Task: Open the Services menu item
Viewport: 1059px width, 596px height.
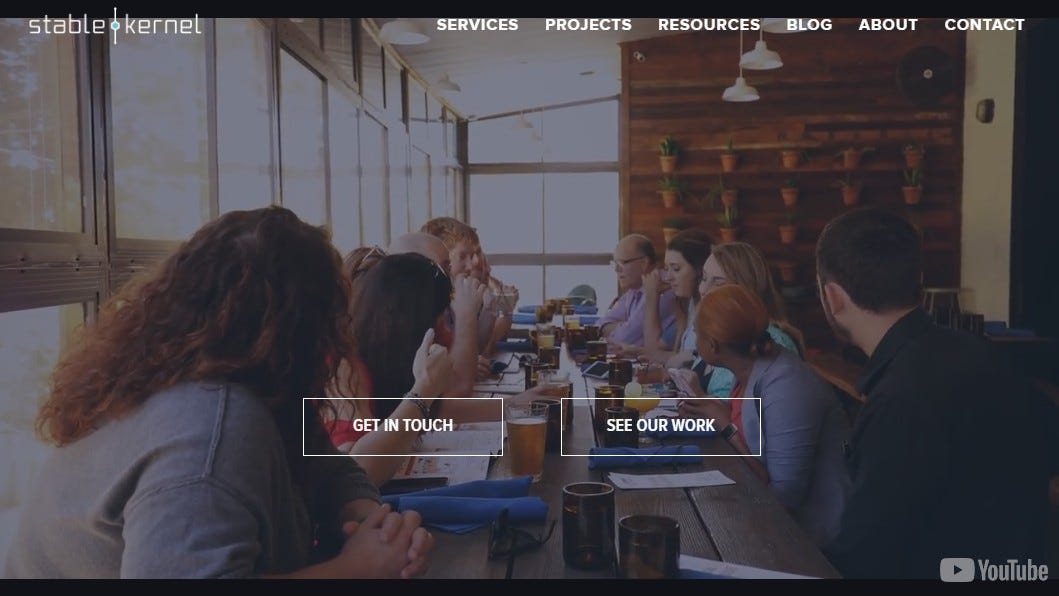Action: point(477,25)
